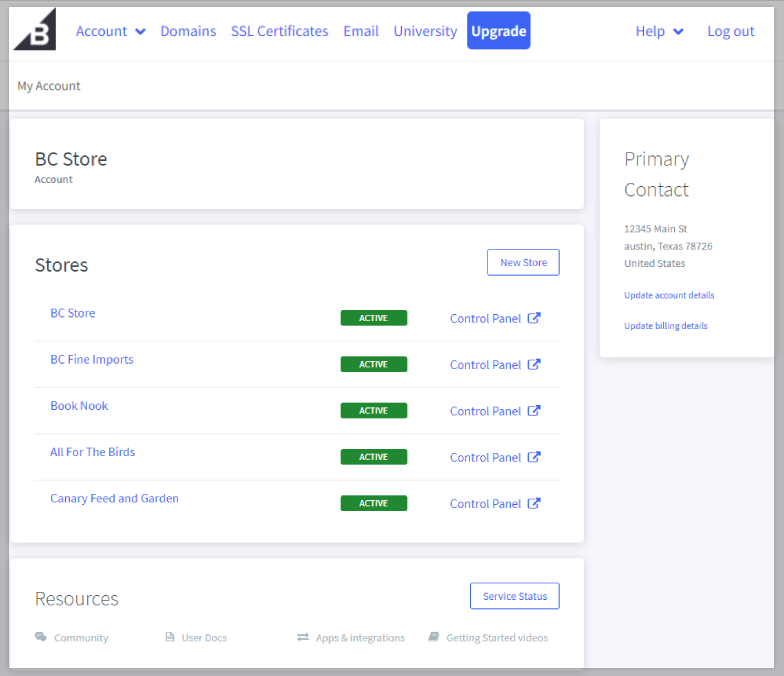Open external link icon for Canary Feed and Garden
784x676 pixels.
click(534, 503)
